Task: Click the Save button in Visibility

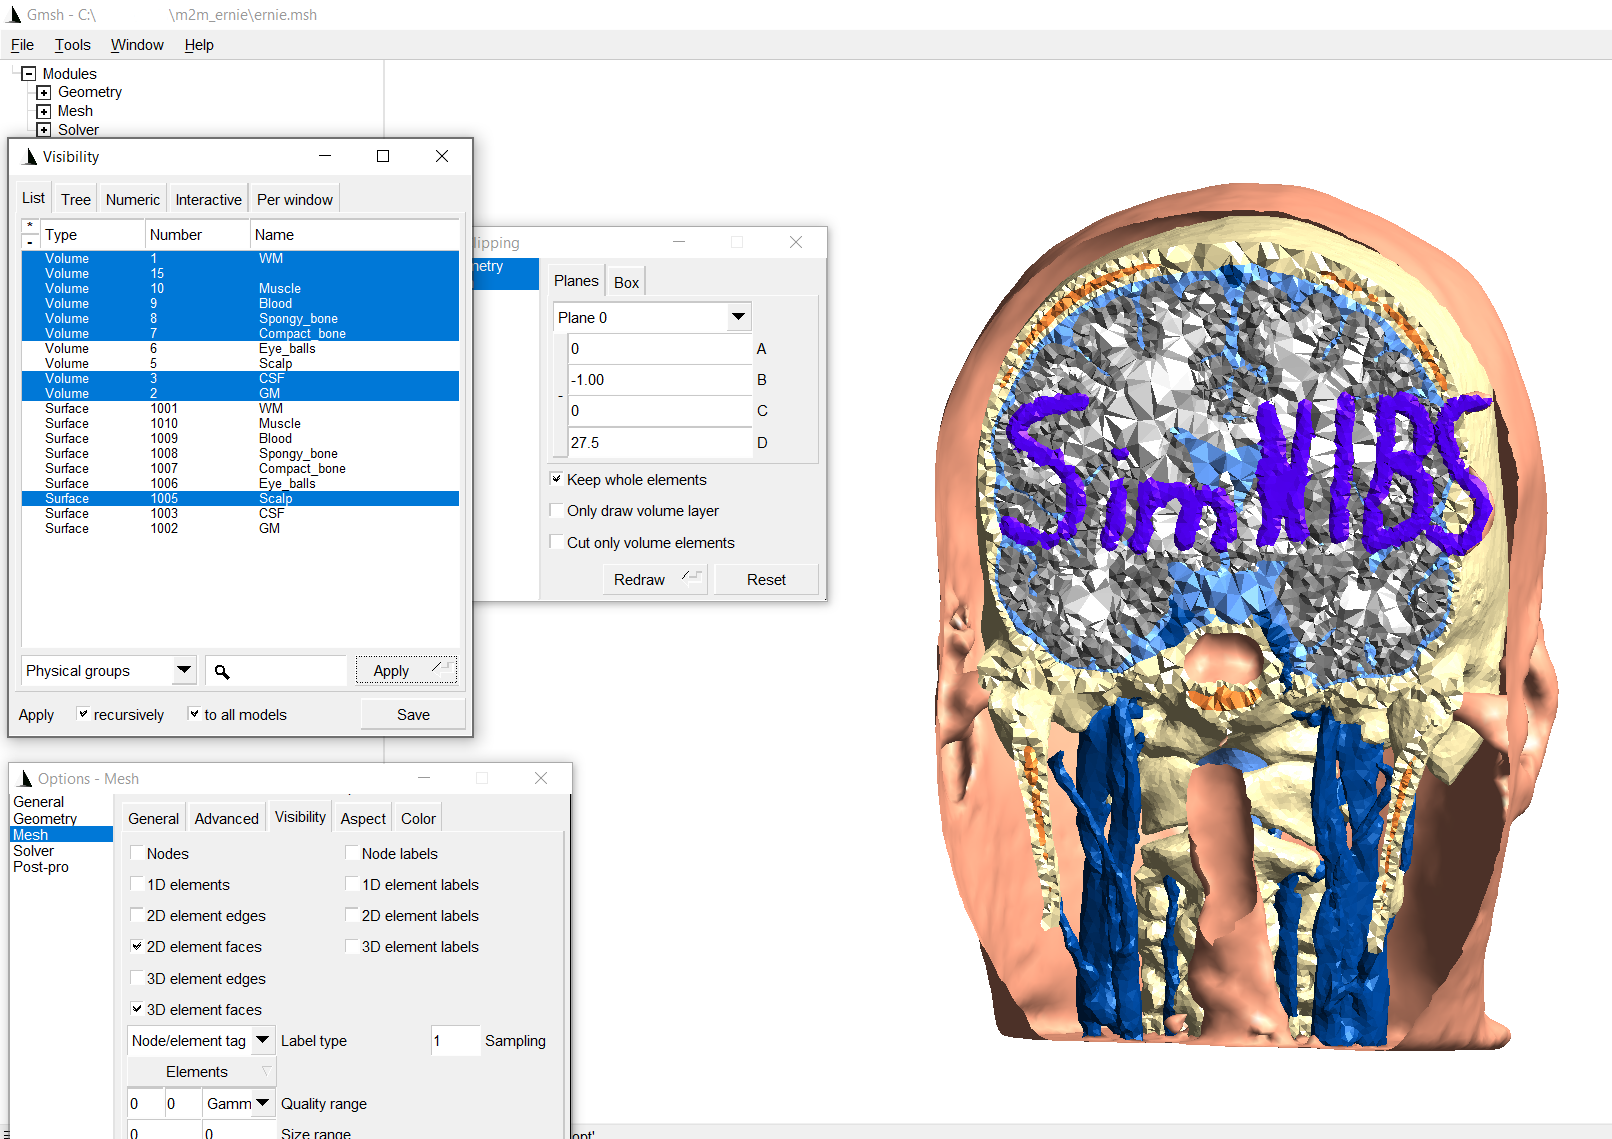Action: 413,714
